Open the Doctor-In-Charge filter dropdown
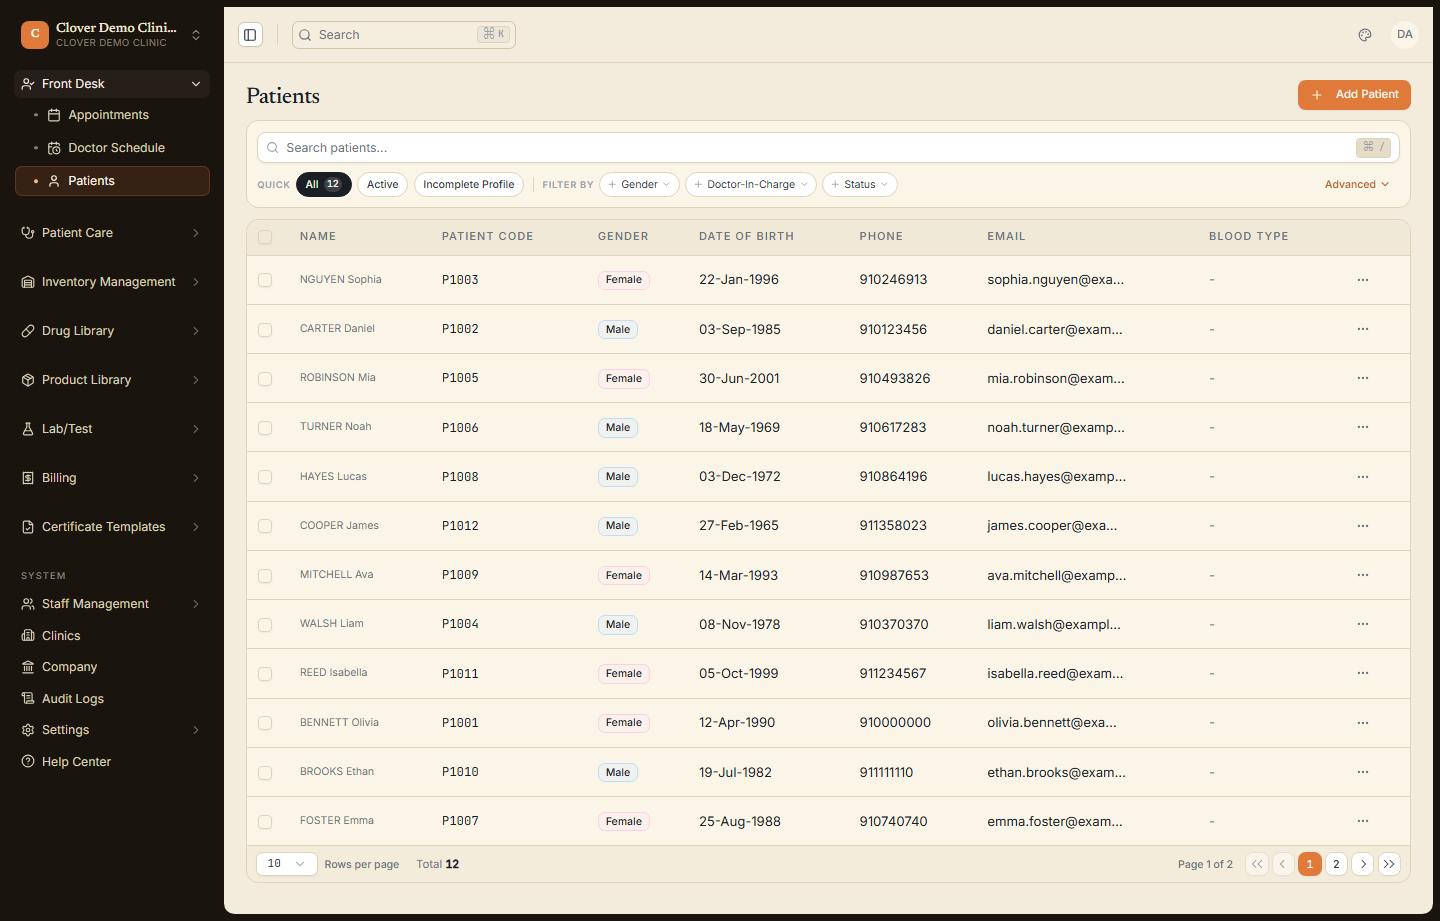The width and height of the screenshot is (1440, 921). coord(751,185)
